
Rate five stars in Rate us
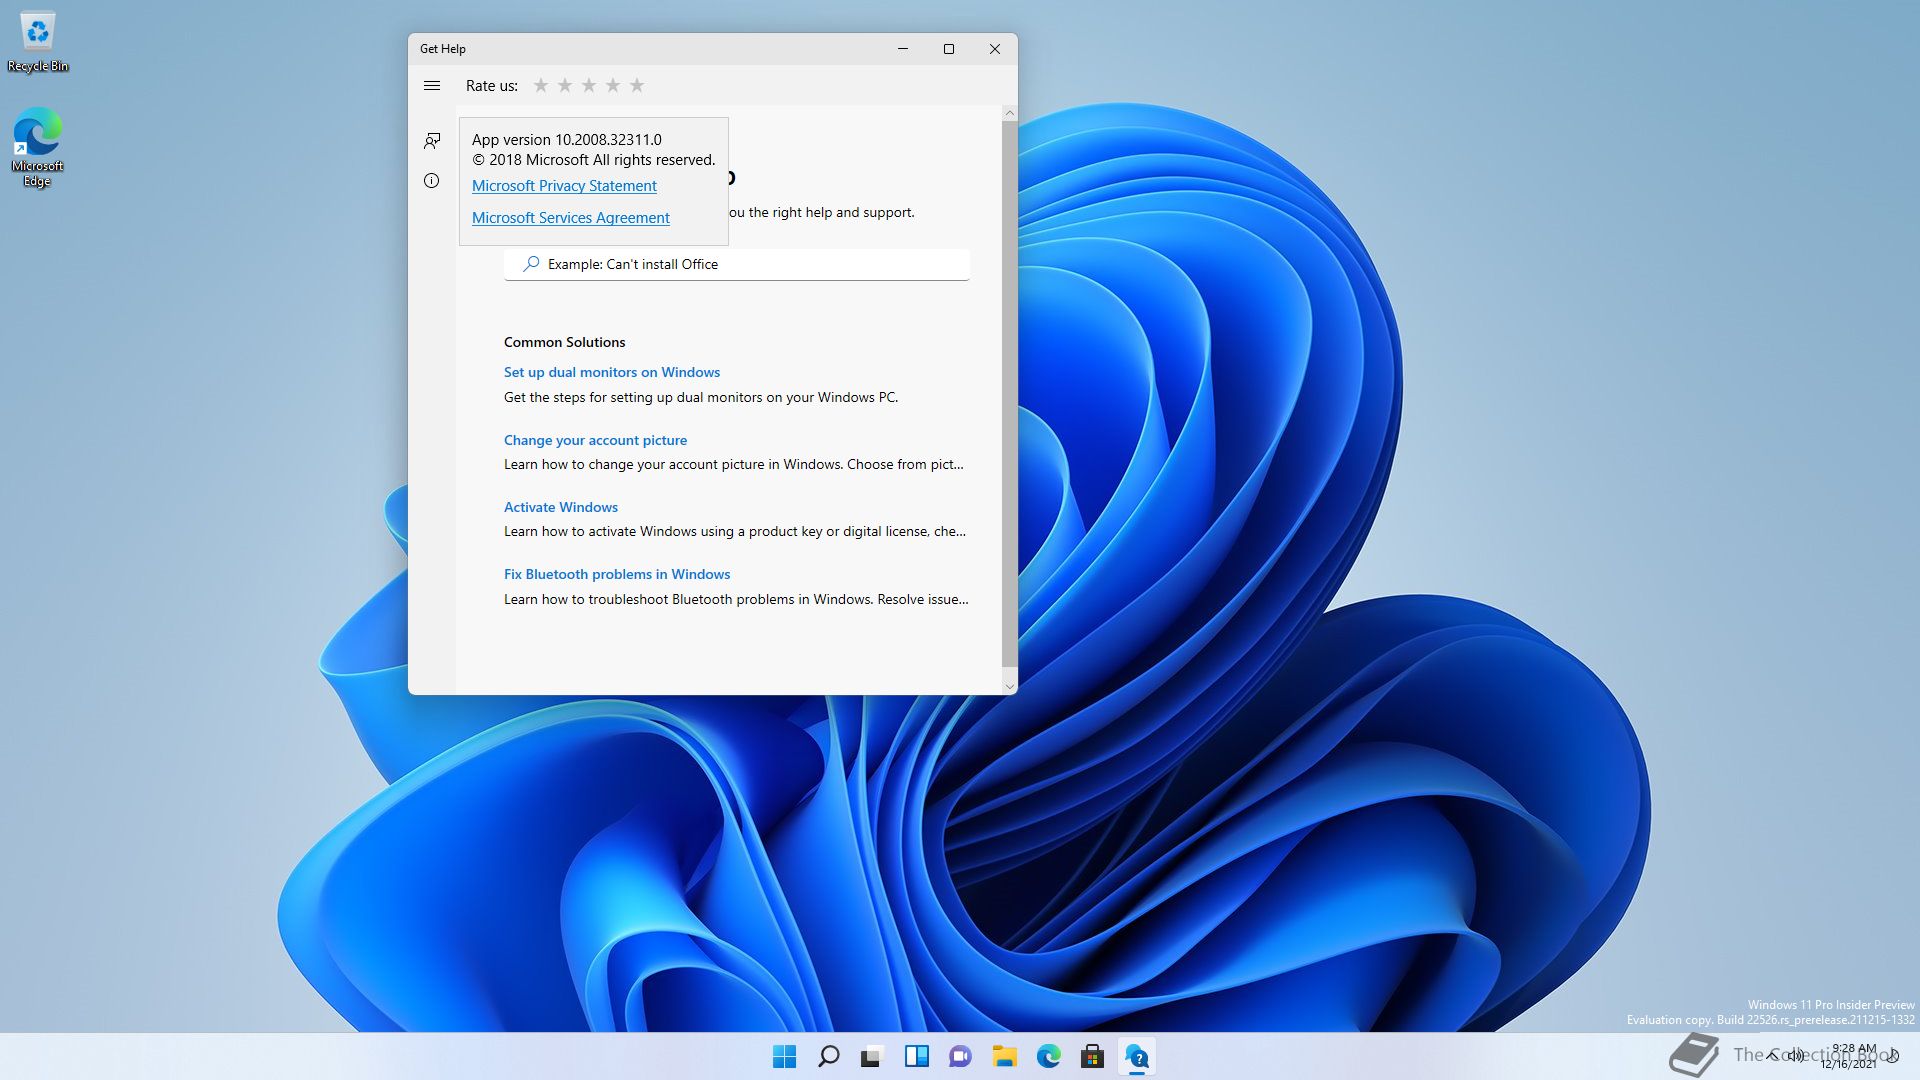tap(637, 86)
